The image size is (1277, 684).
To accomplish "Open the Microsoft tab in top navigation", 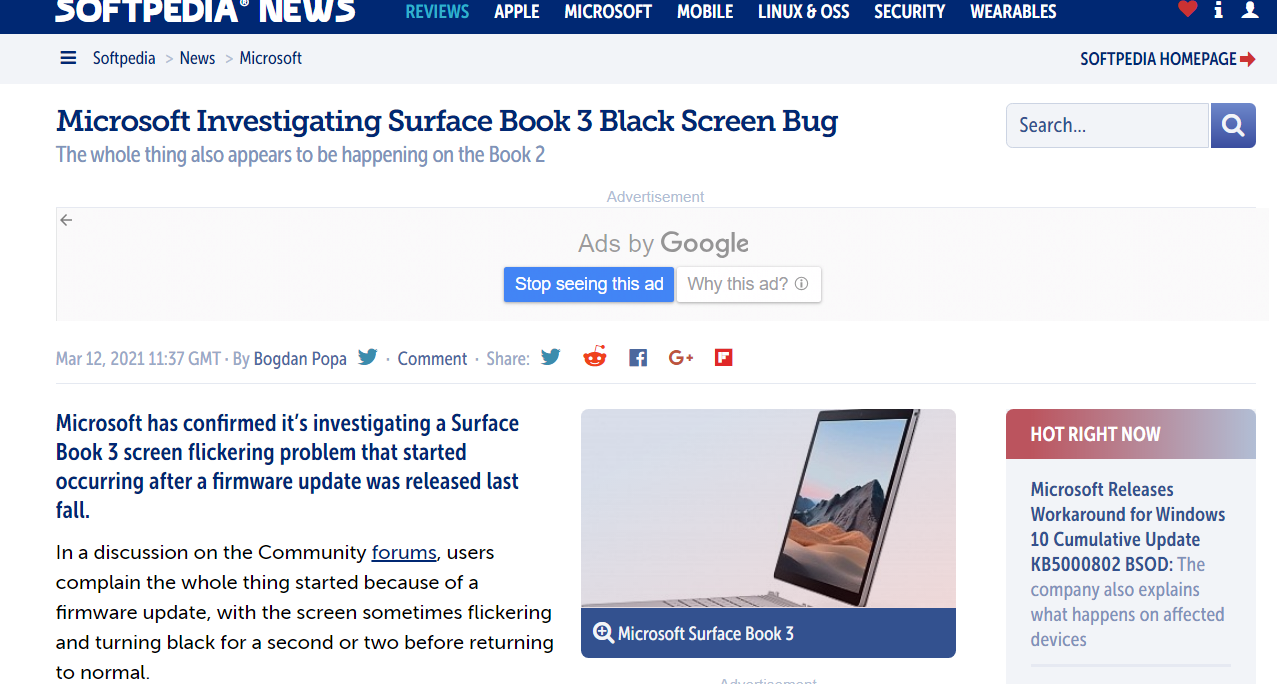I will coord(608,12).
